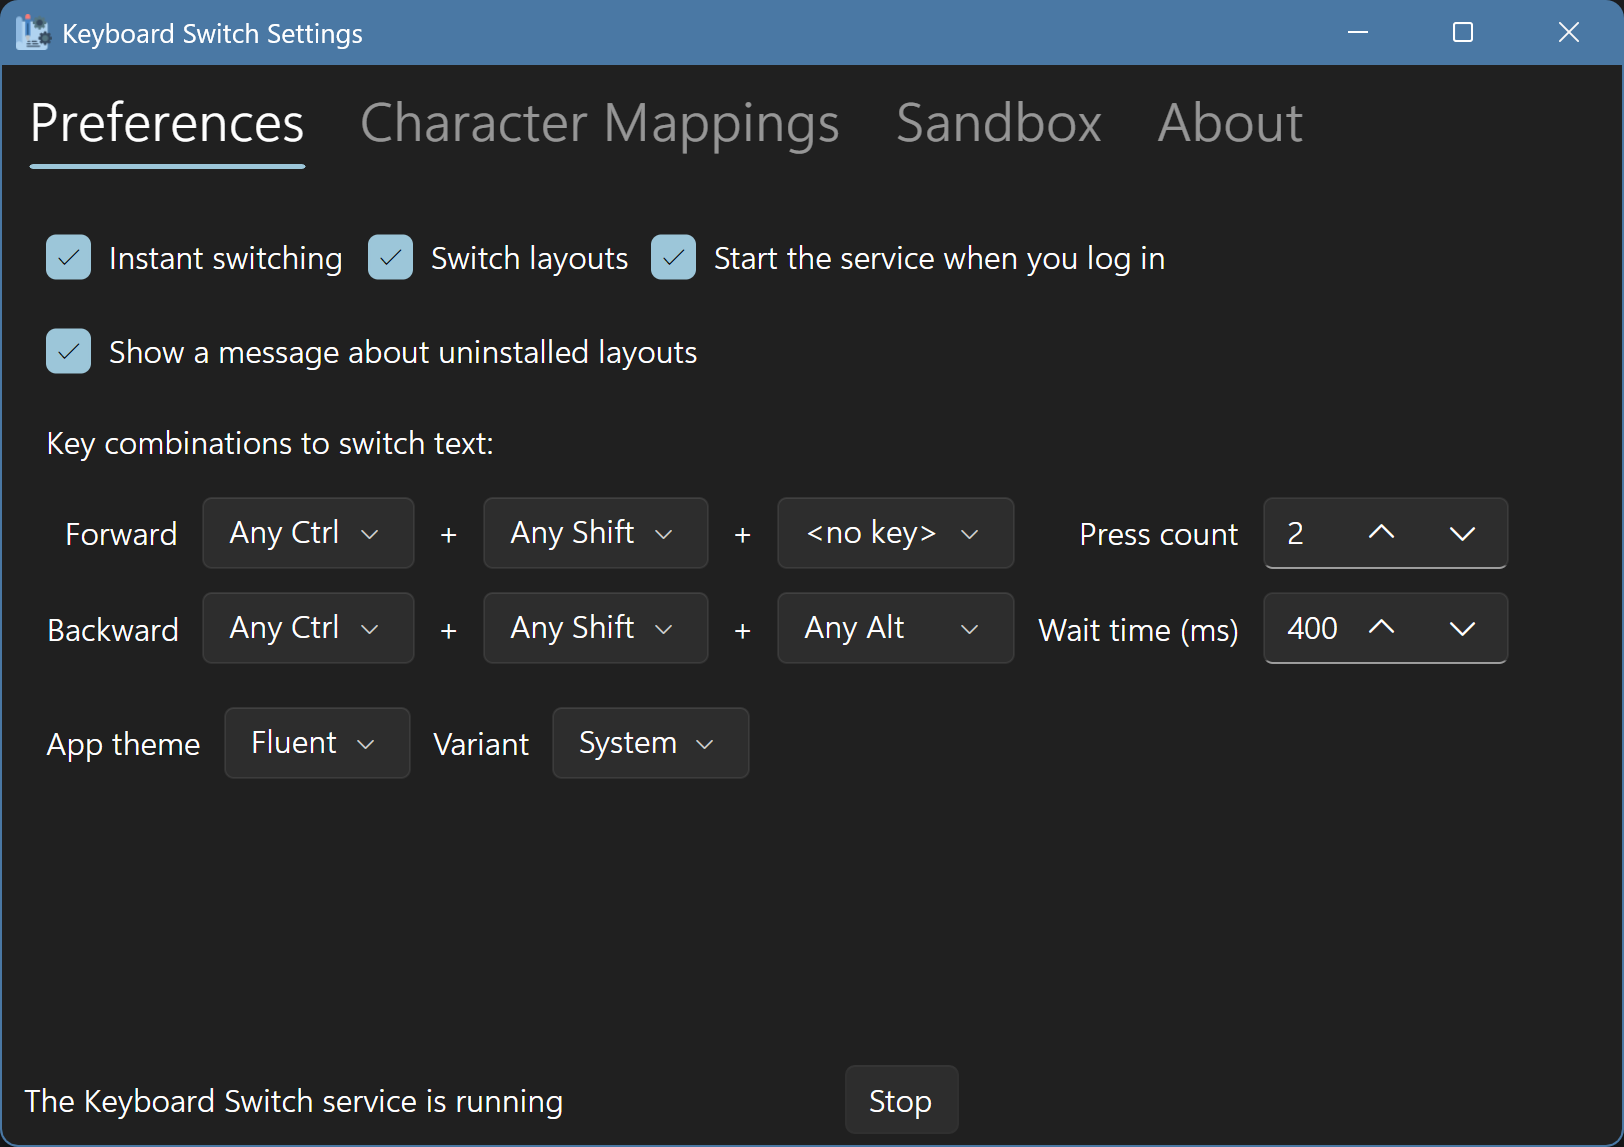Viewport: 1624px width, 1147px height.
Task: Increase Press count with up arrow
Action: (1381, 533)
